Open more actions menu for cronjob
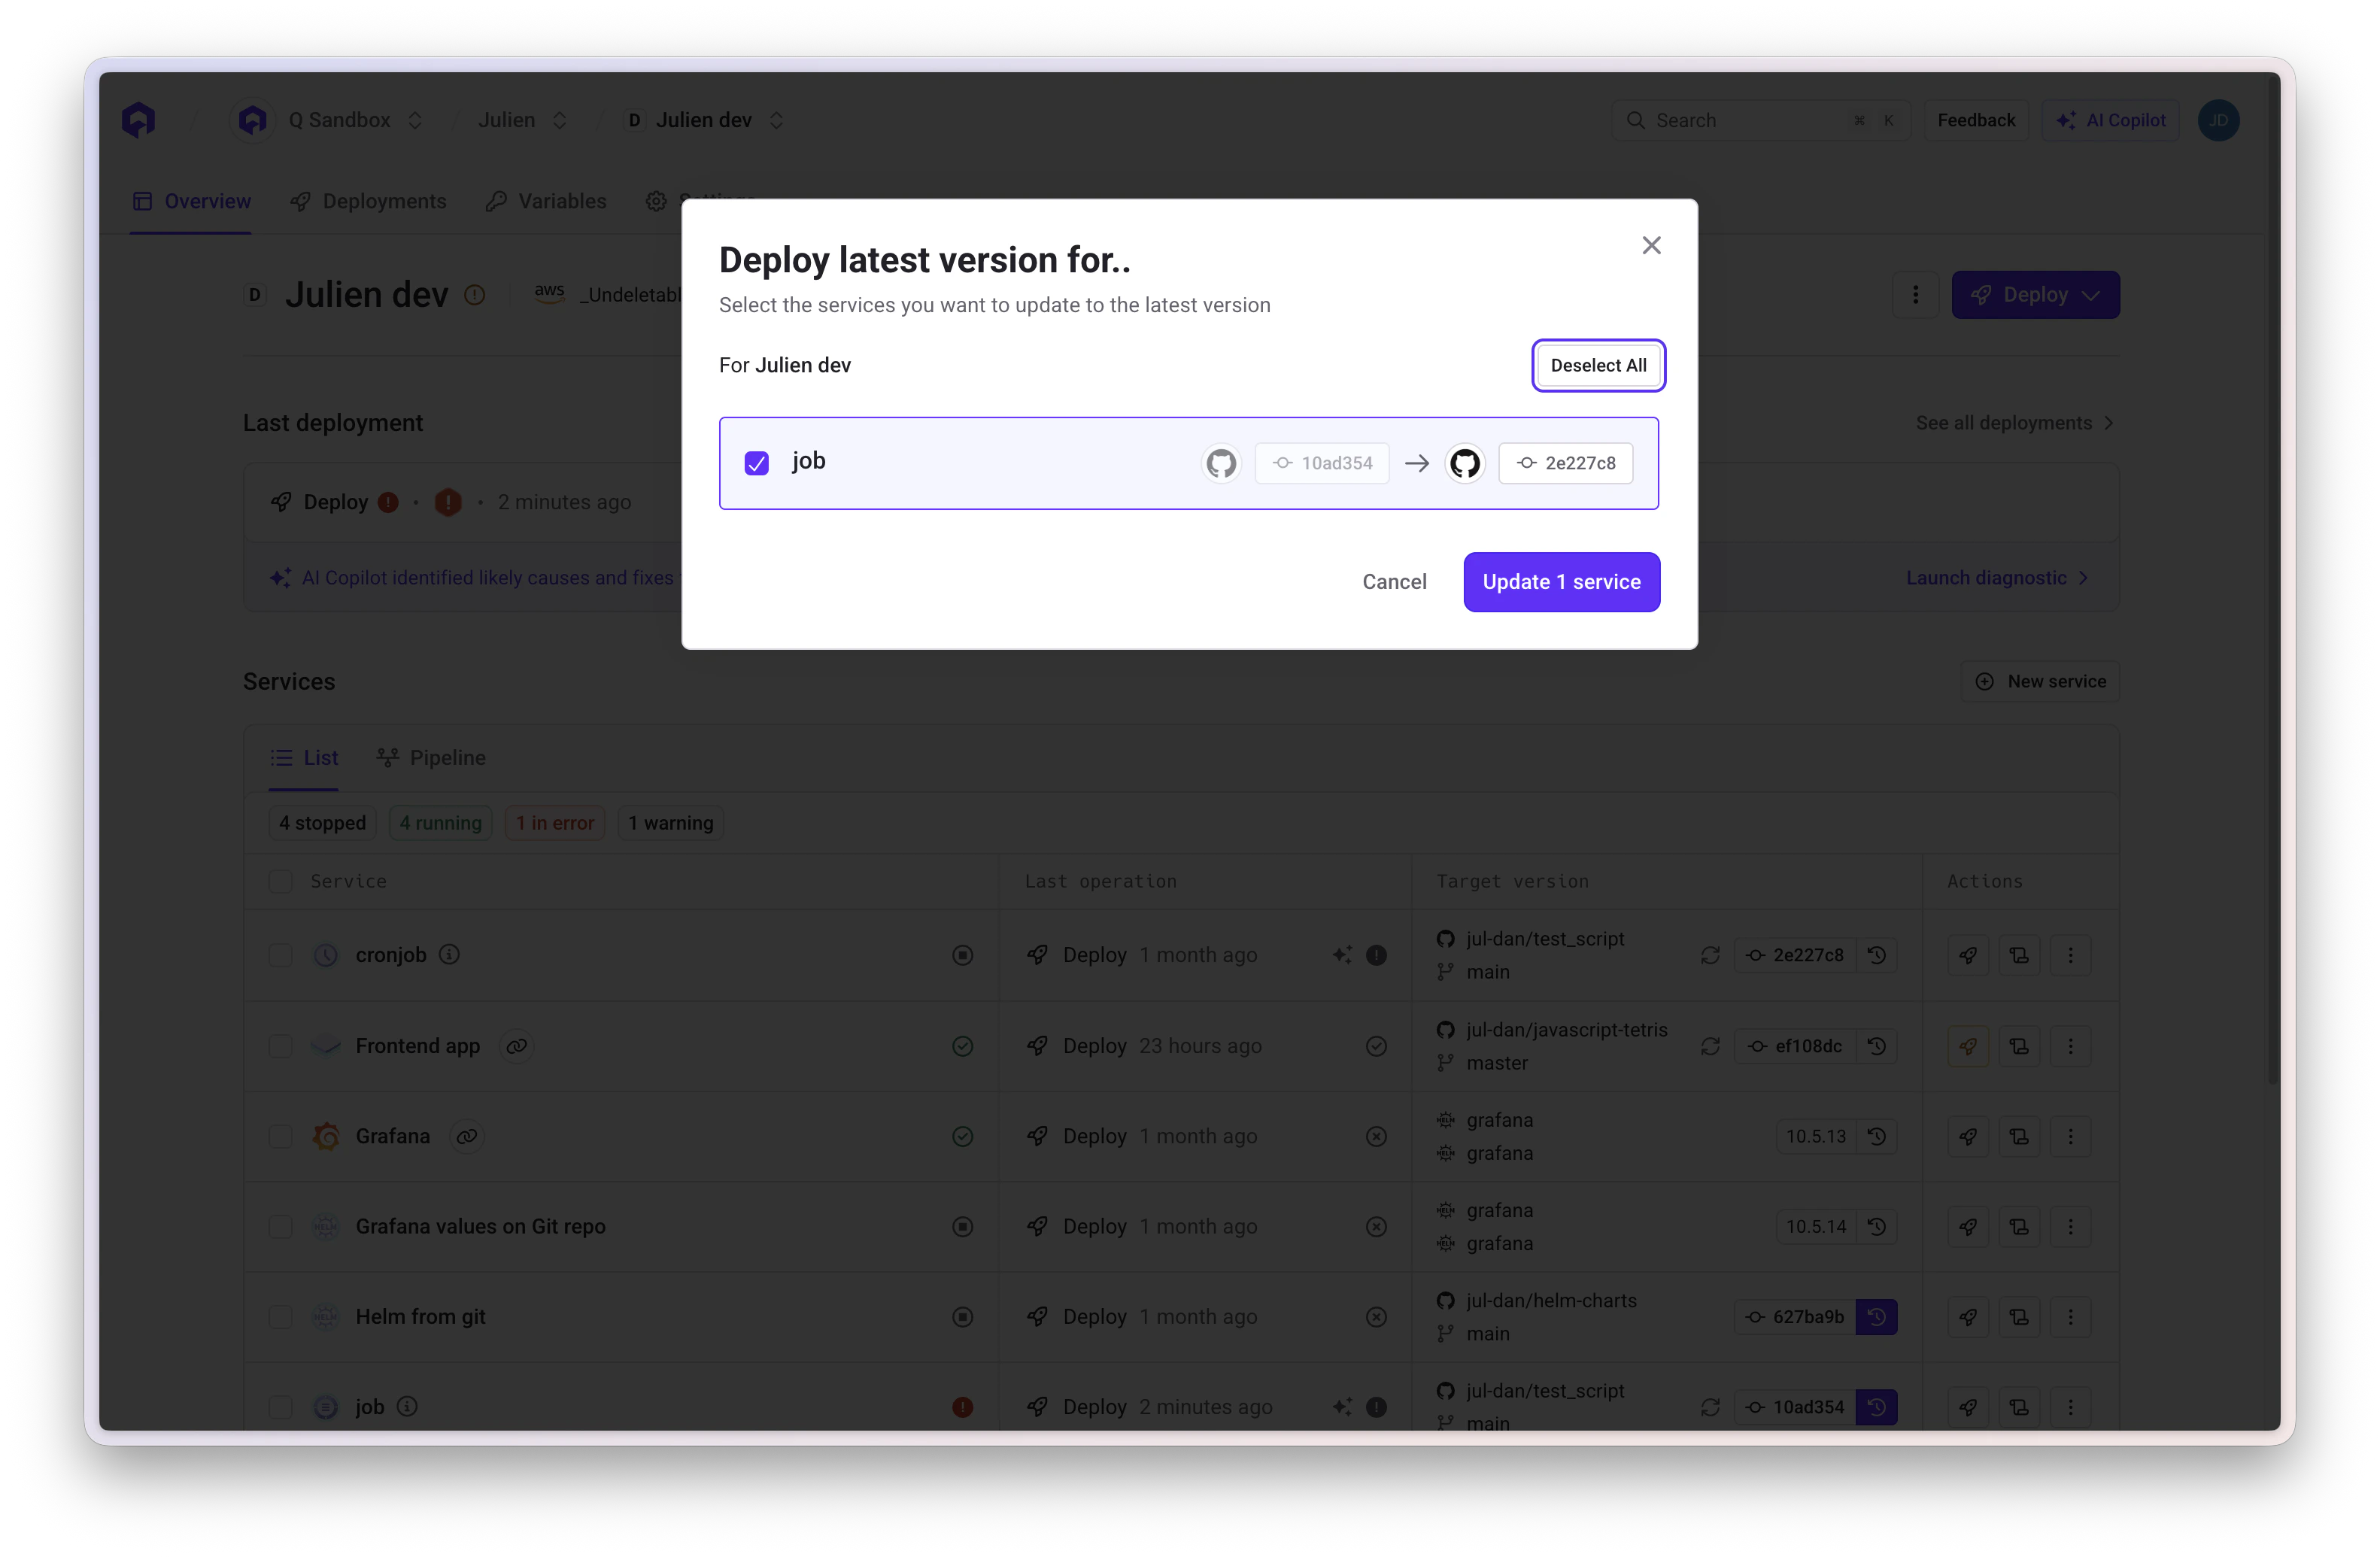This screenshot has width=2380, height=1557. [x=2070, y=955]
